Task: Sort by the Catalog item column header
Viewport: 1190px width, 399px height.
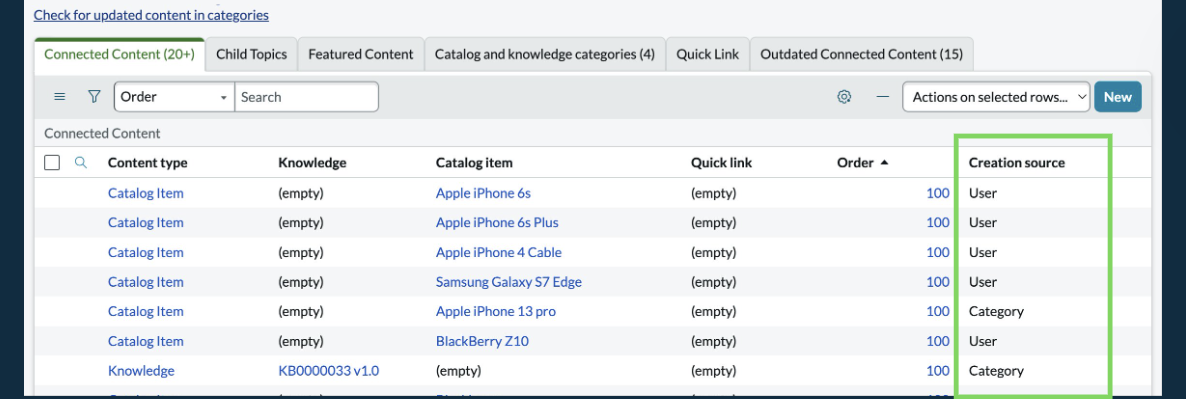Action: [474, 162]
